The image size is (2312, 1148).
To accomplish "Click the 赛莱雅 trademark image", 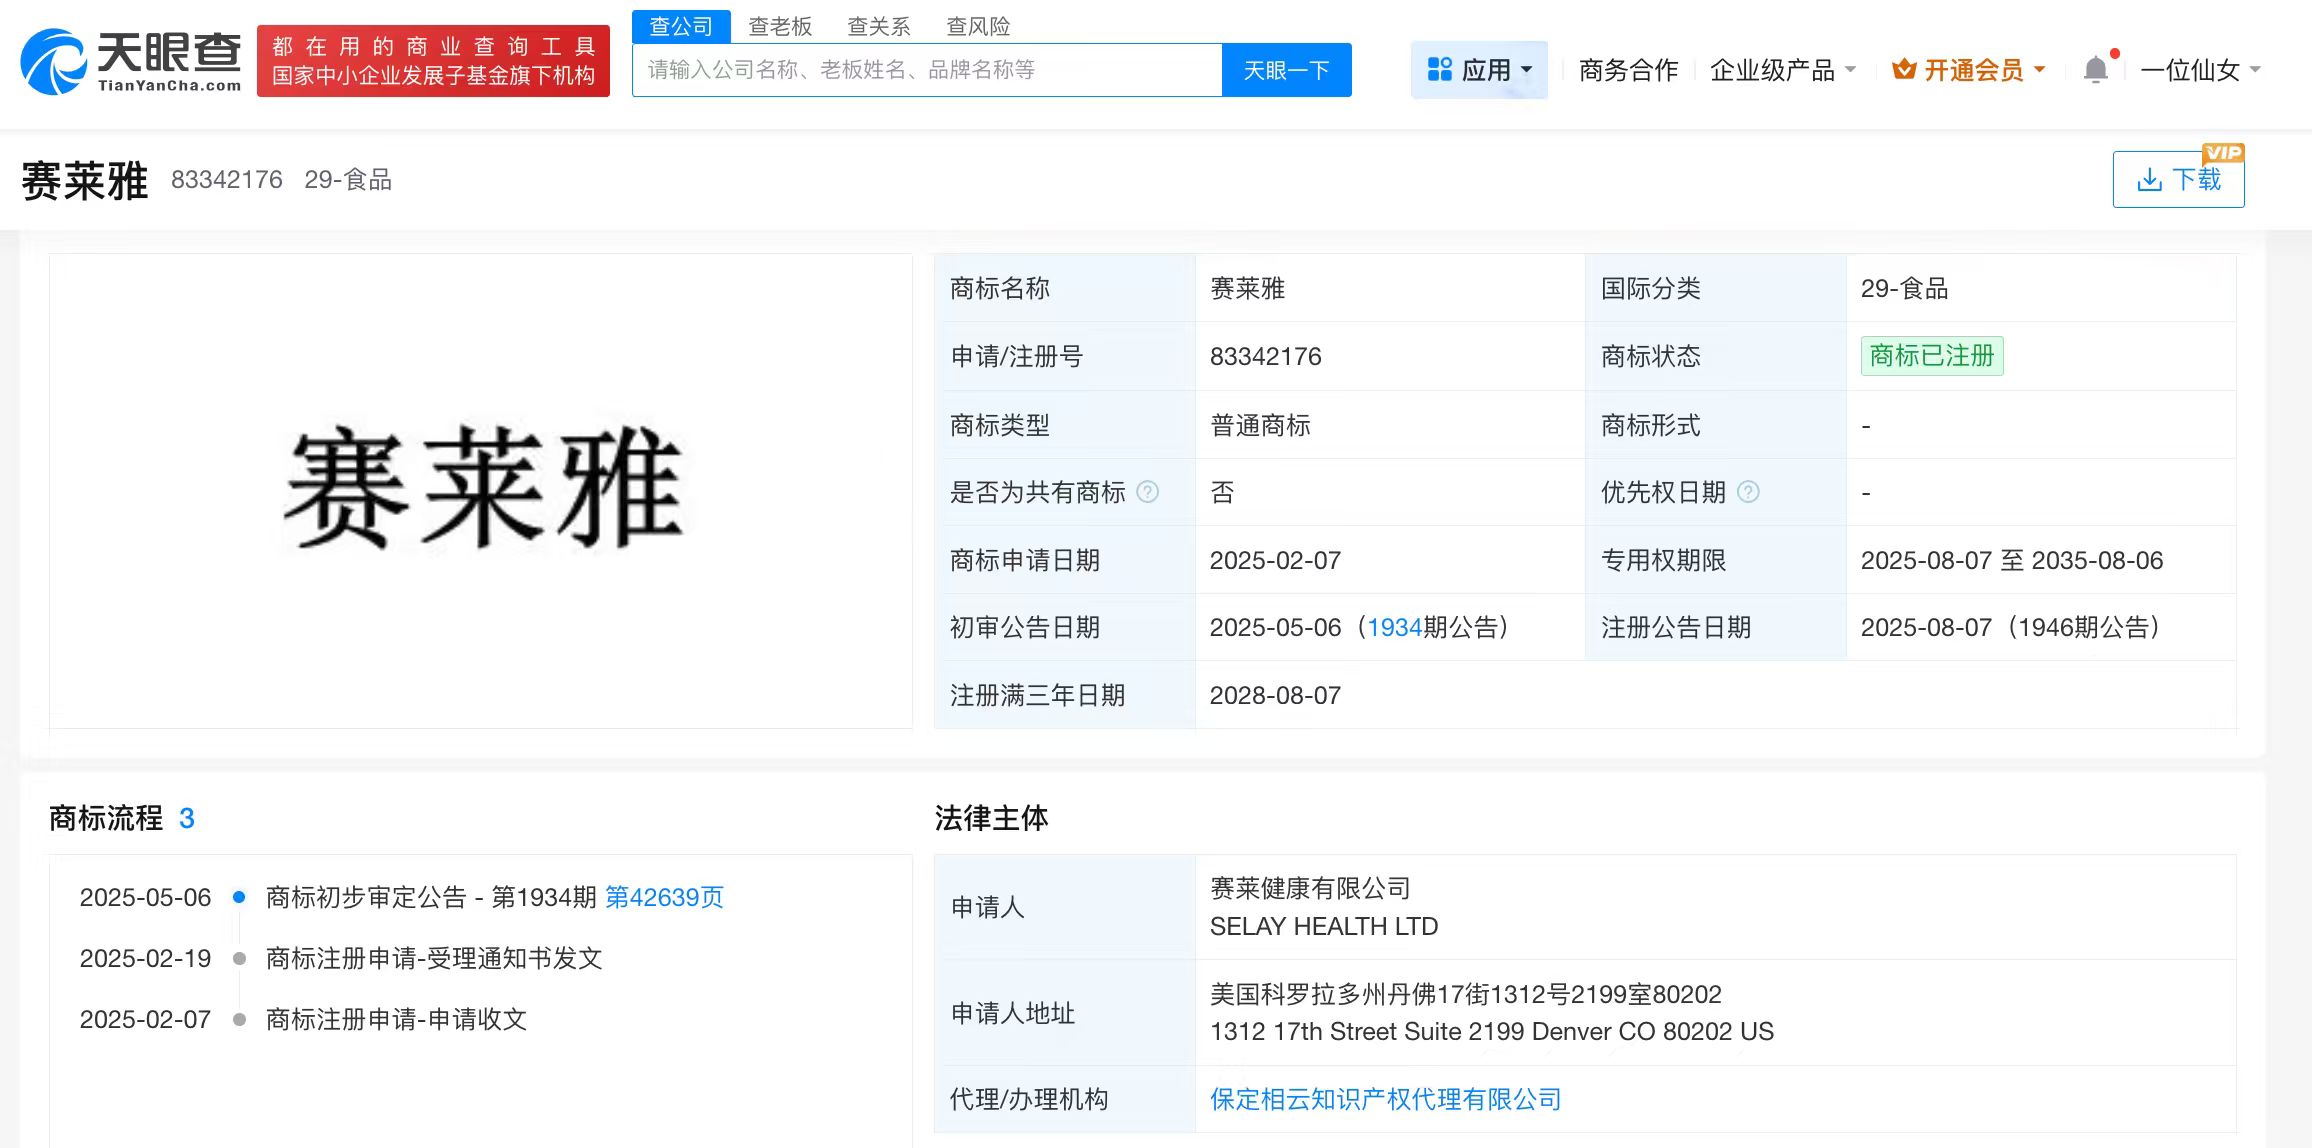I will pos(482,488).
